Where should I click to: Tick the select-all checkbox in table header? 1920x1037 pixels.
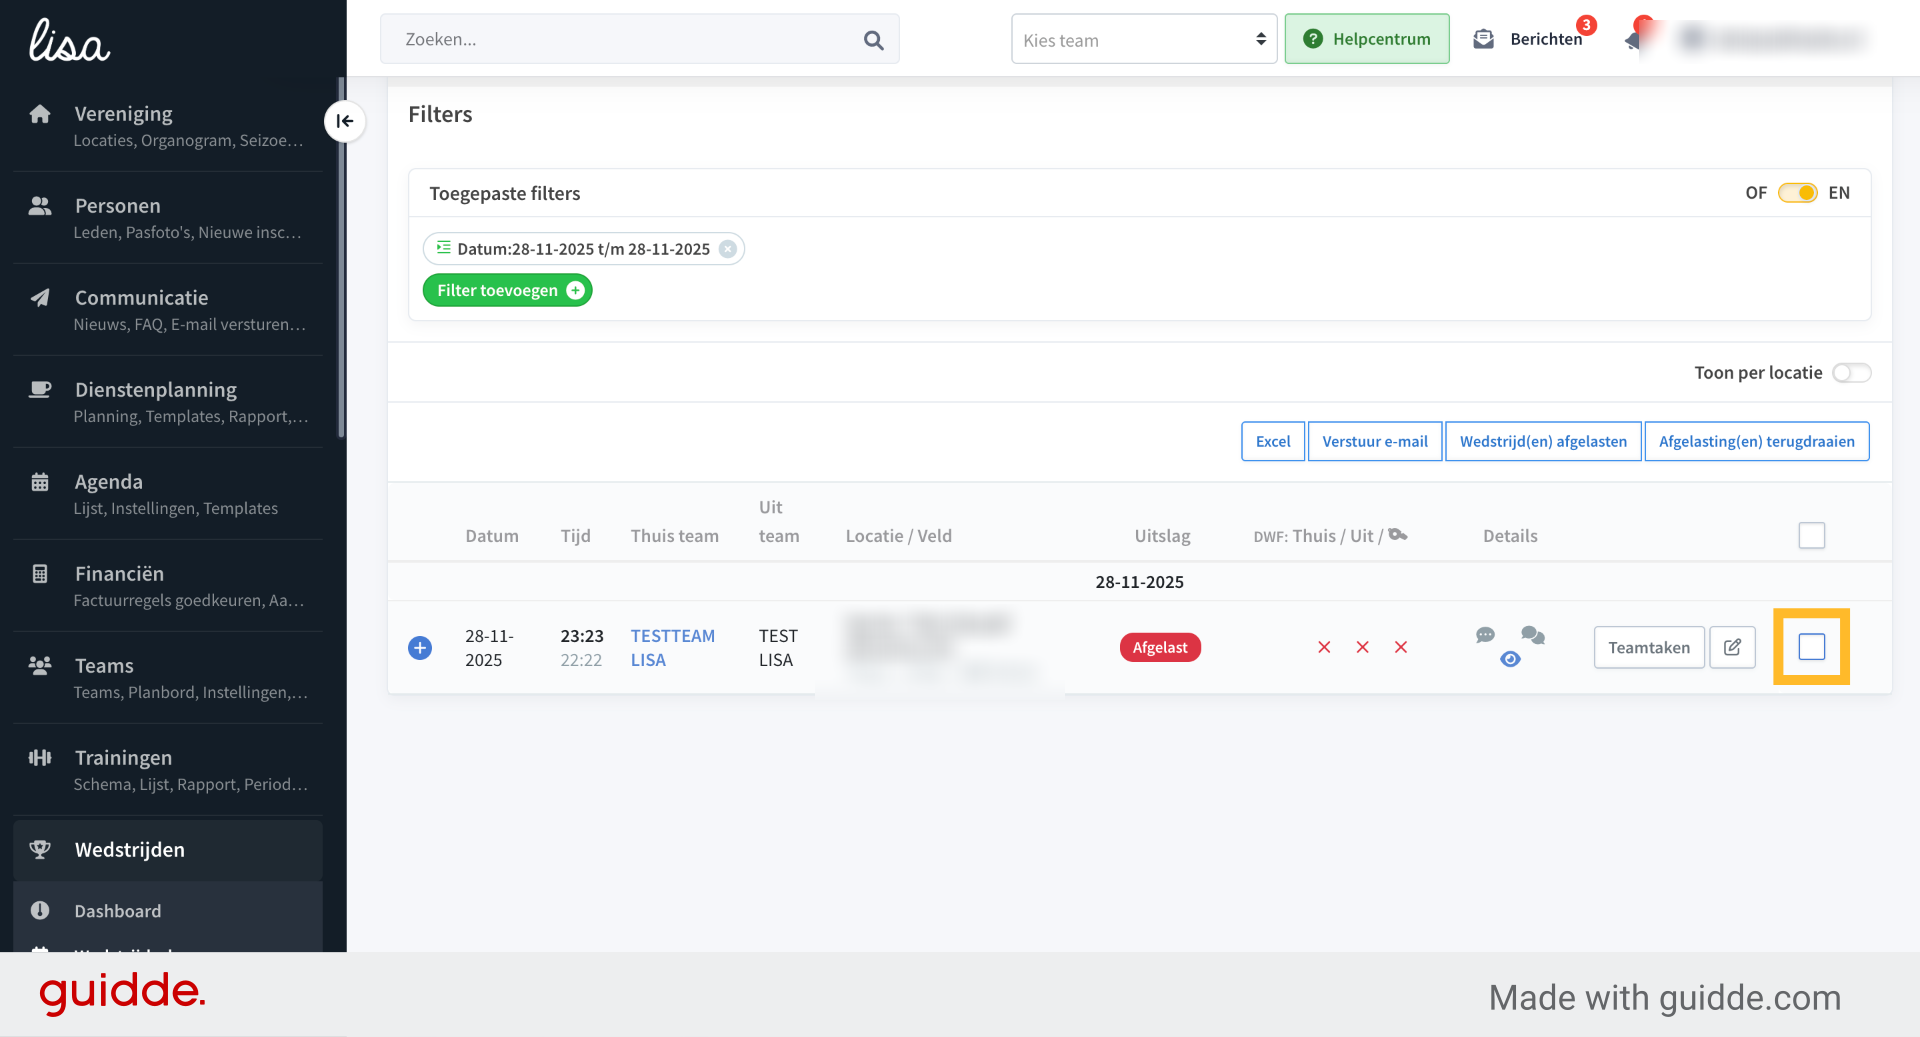(1811, 535)
